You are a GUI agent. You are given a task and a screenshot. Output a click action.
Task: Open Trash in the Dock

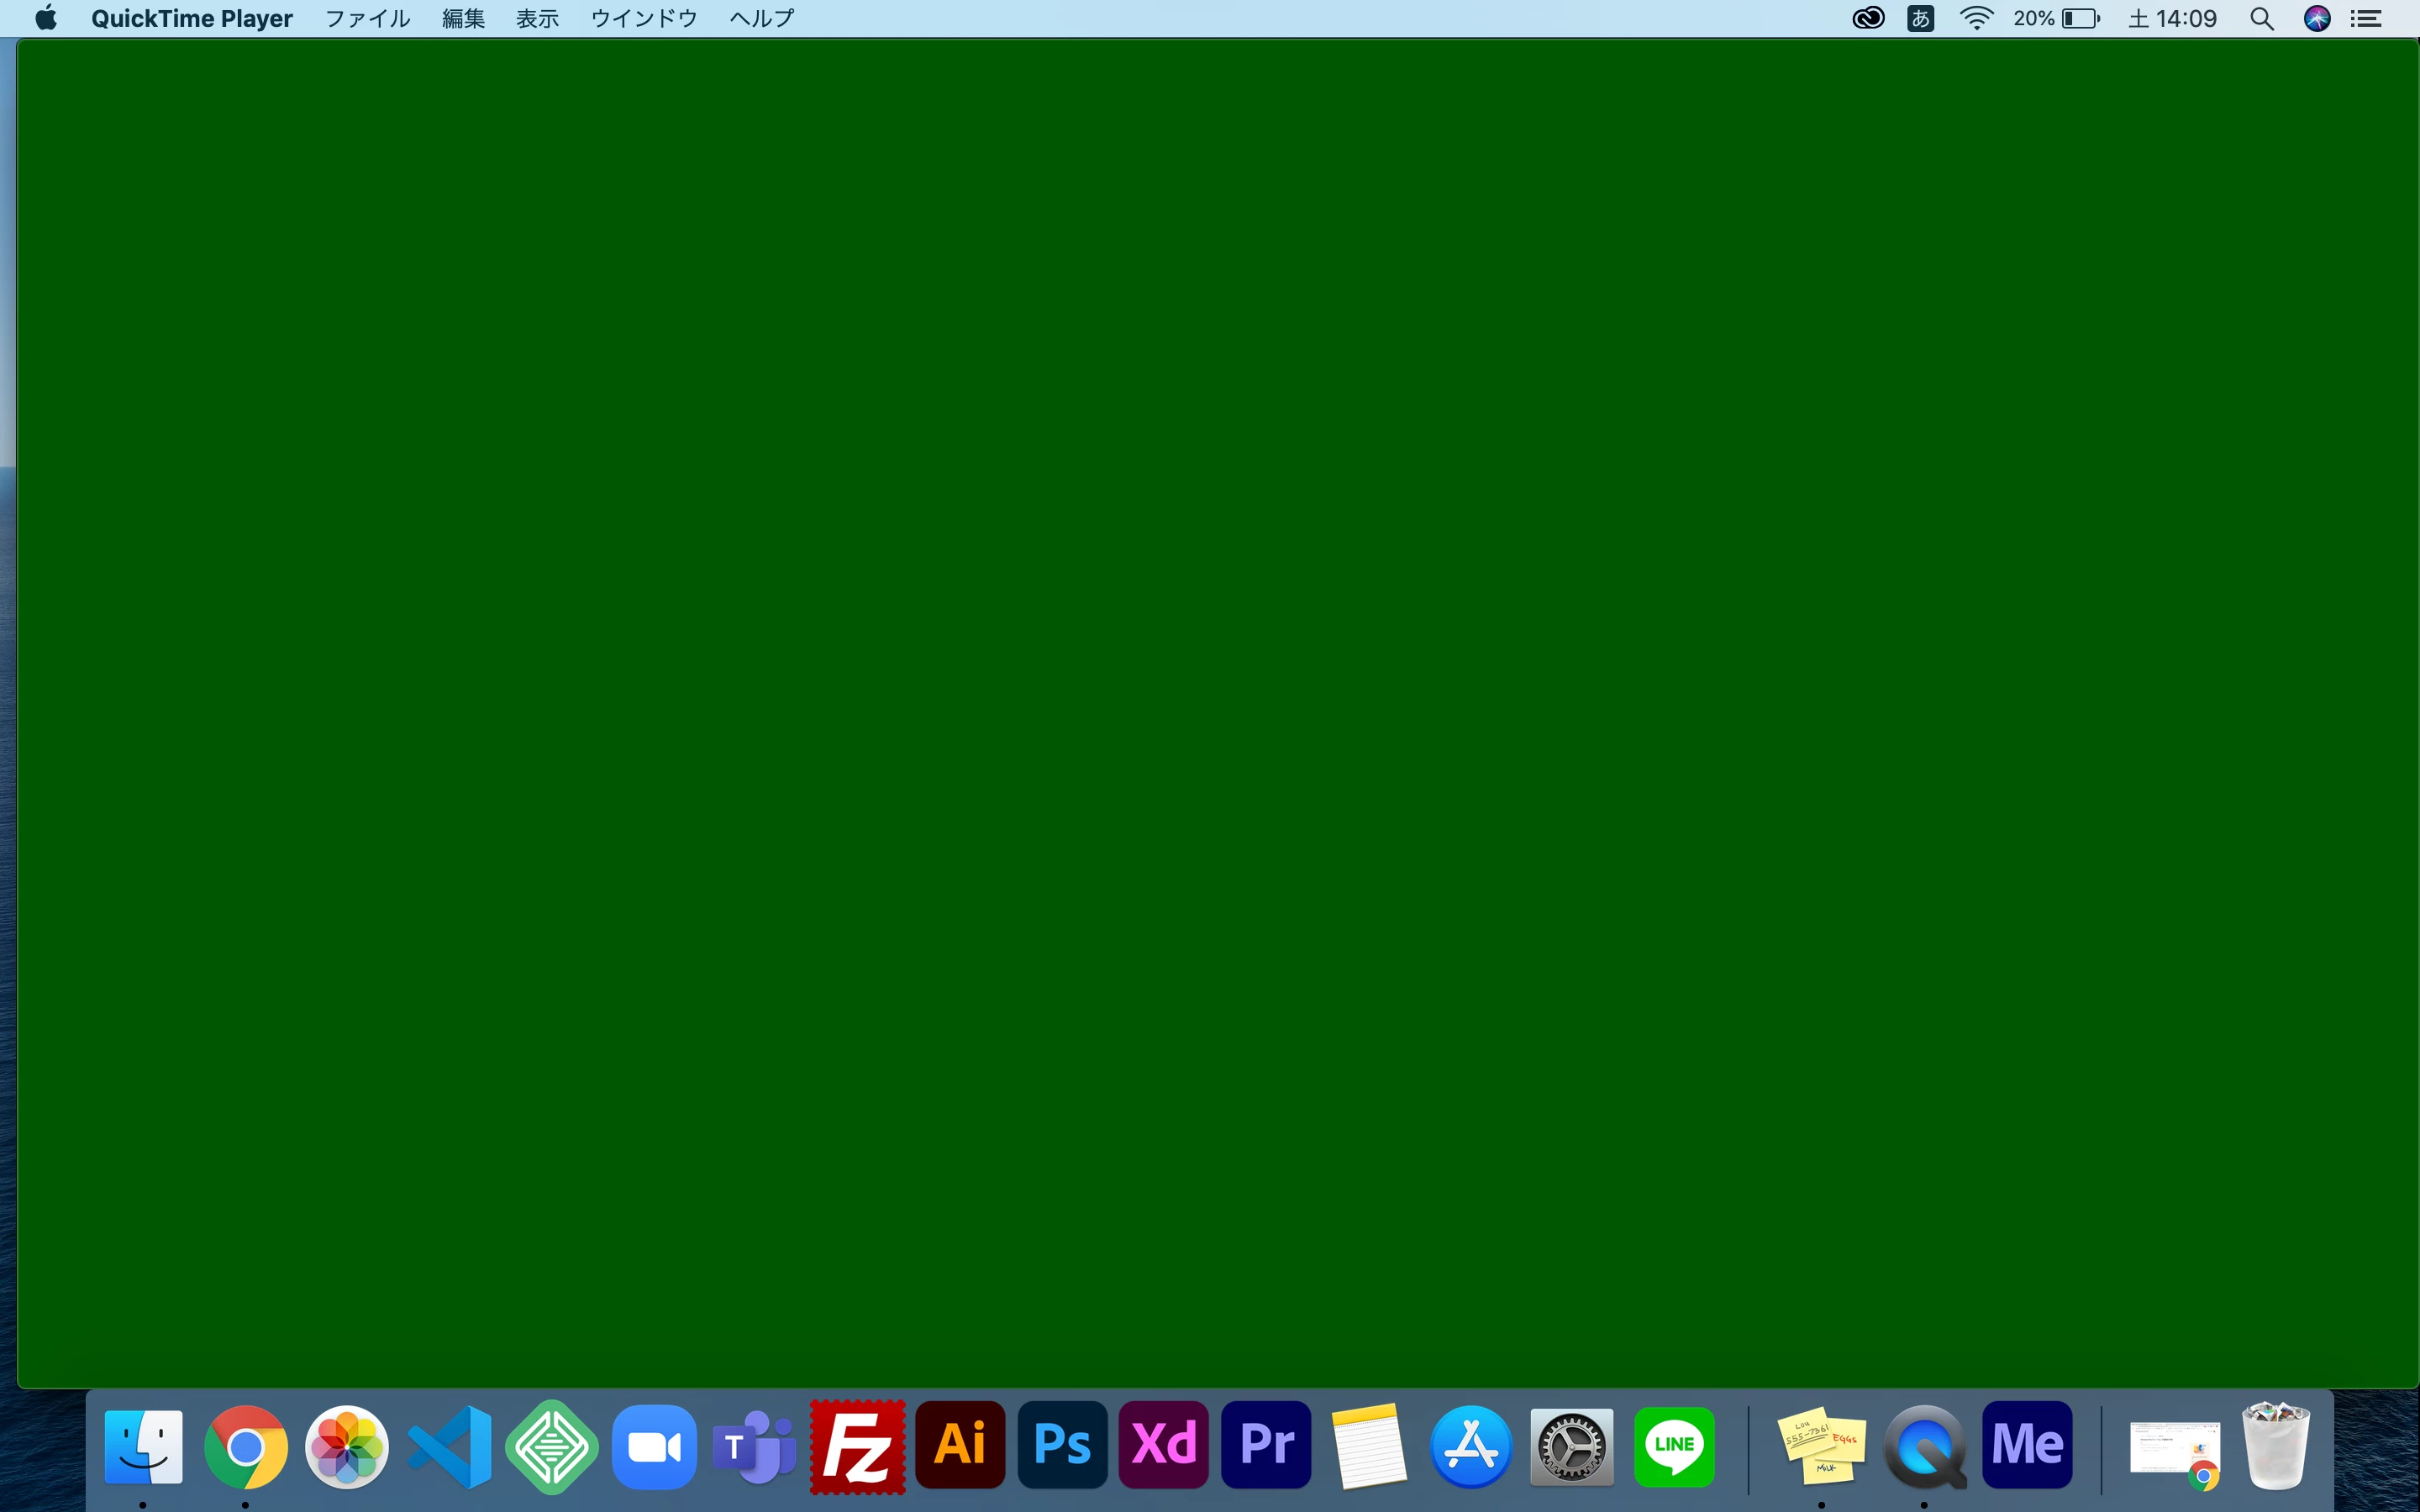click(x=2276, y=1446)
